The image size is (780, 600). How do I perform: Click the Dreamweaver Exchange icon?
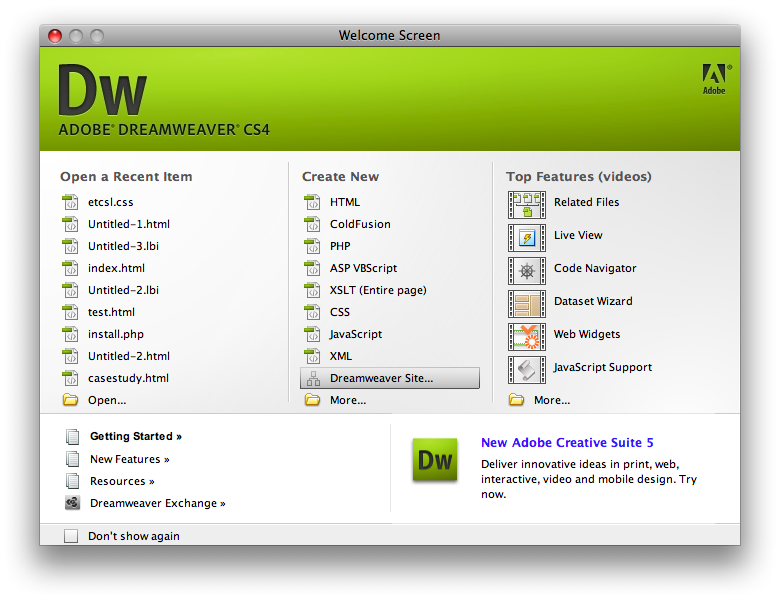(x=72, y=503)
